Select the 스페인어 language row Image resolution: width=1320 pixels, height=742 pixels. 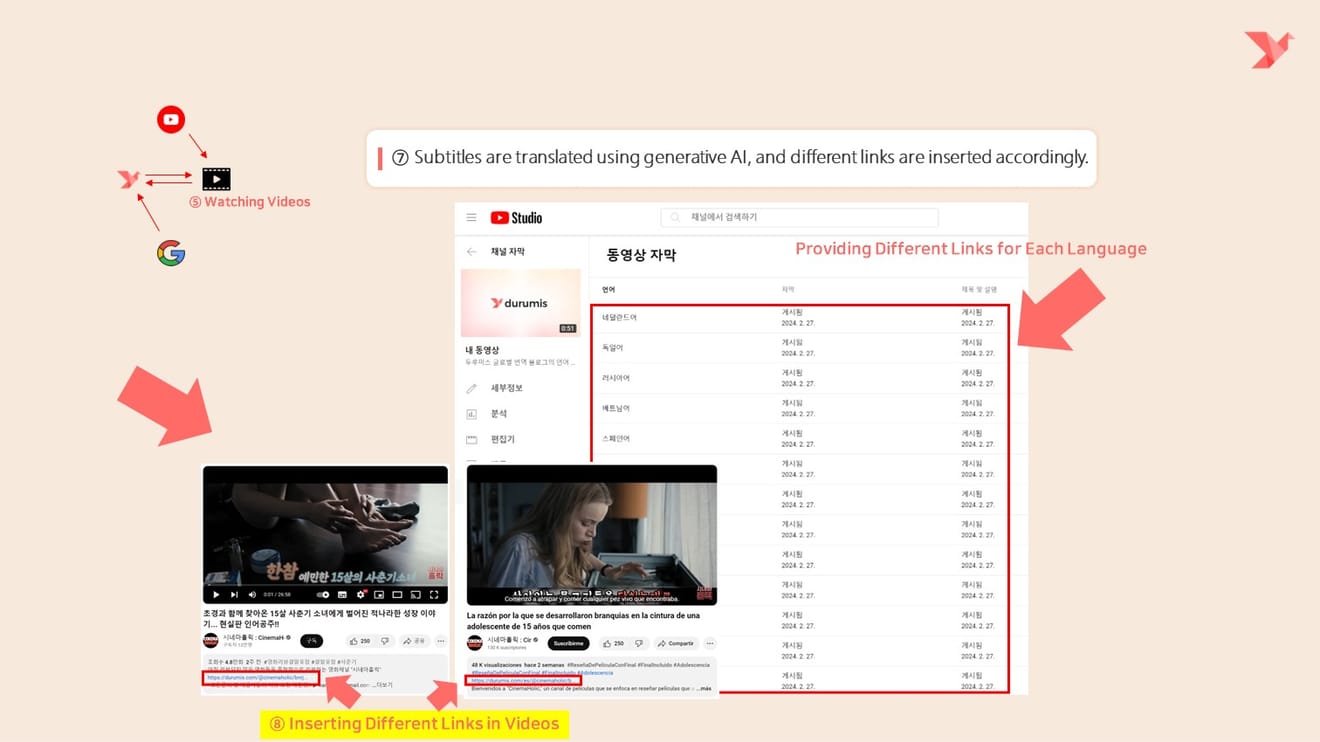(x=800, y=438)
